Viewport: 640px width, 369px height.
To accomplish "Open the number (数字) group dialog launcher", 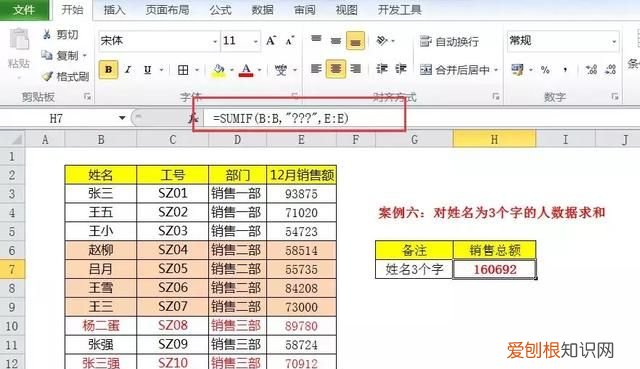I will point(615,97).
